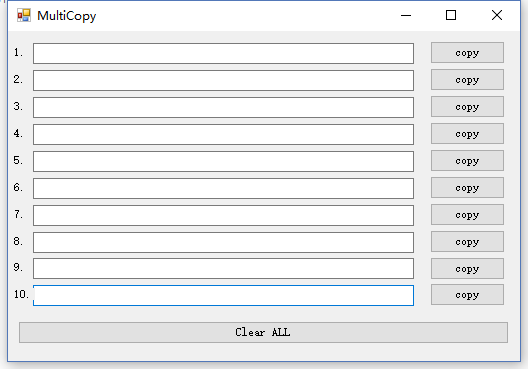Click the Clear ALL button

263,333
